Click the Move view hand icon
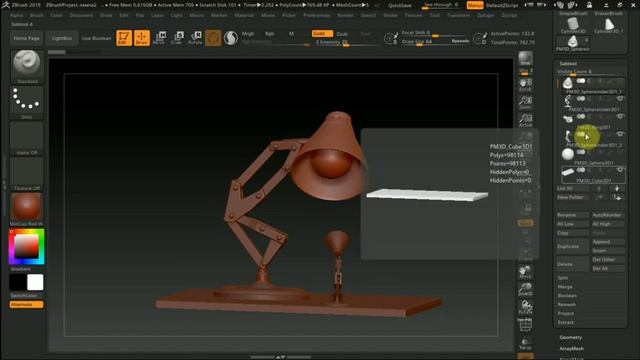 (x=525, y=272)
